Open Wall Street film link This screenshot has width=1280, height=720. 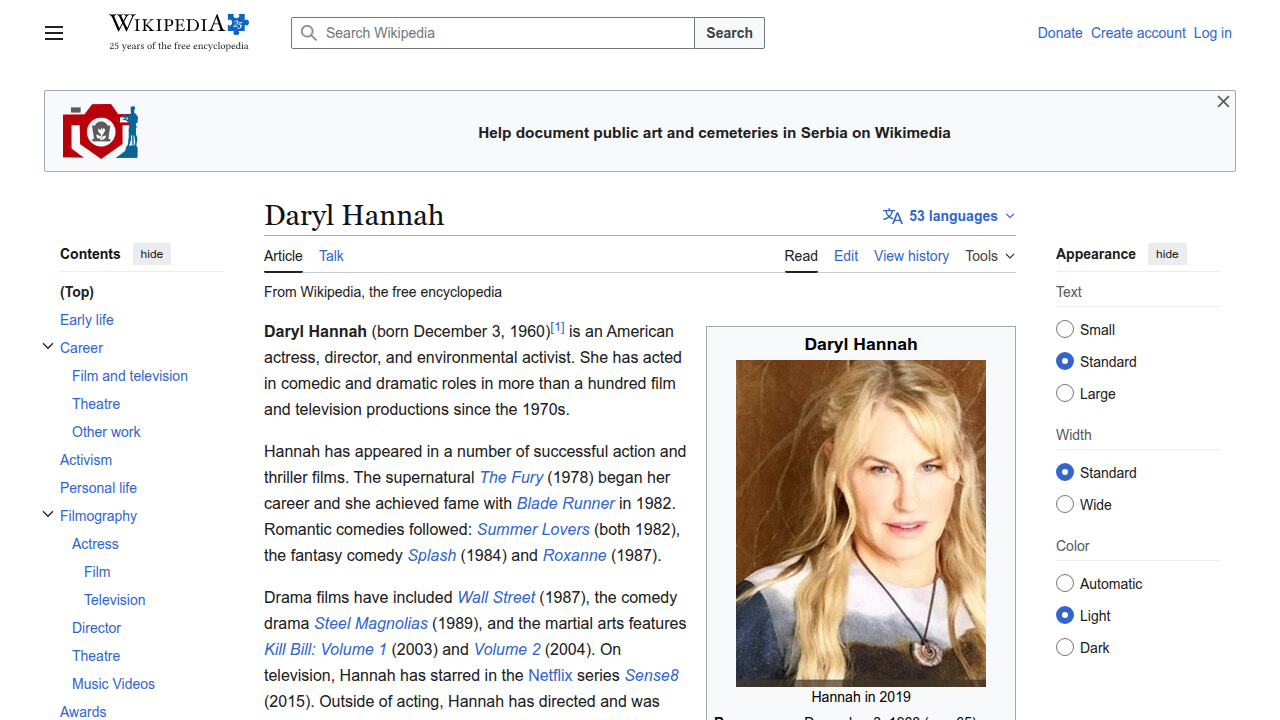(497, 597)
